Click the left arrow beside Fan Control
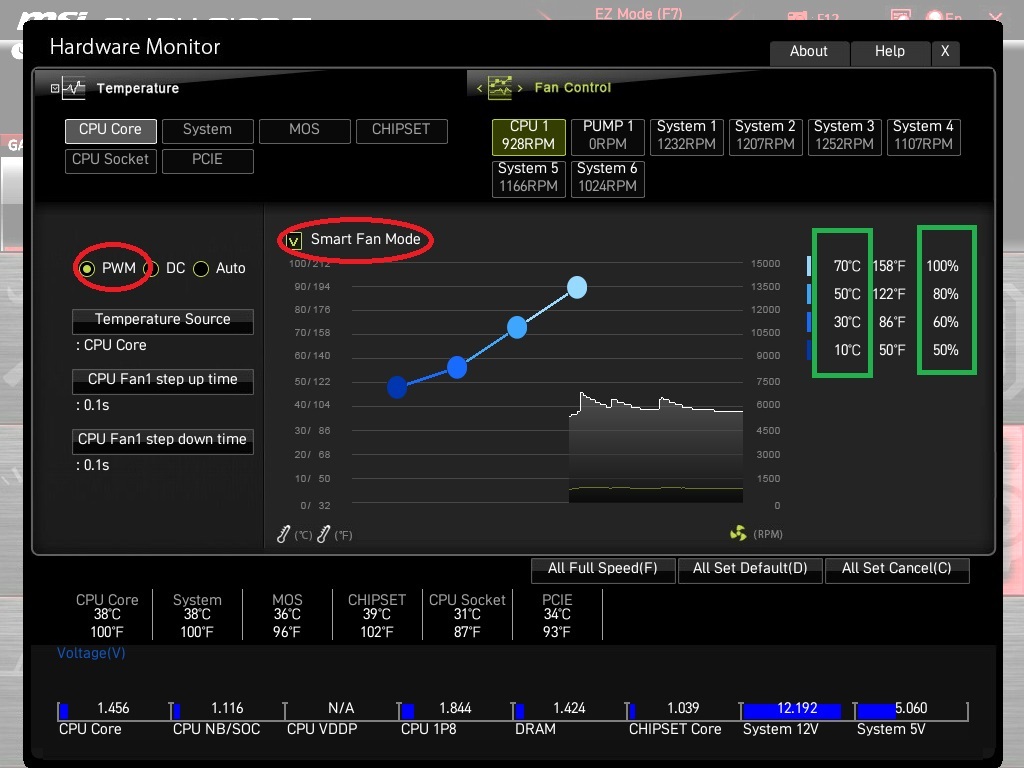Viewport: 1024px width, 768px height. [479, 88]
